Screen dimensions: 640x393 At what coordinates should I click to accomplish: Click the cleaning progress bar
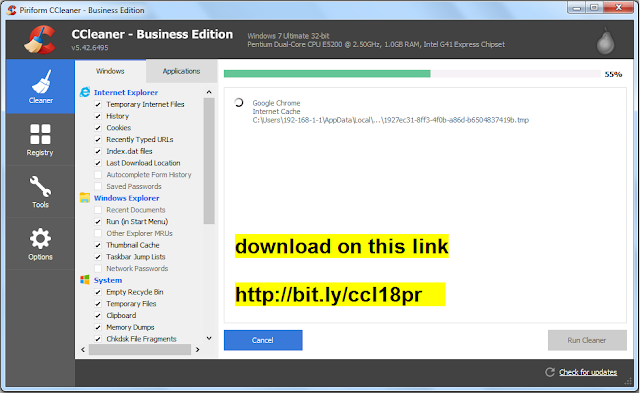[412, 74]
